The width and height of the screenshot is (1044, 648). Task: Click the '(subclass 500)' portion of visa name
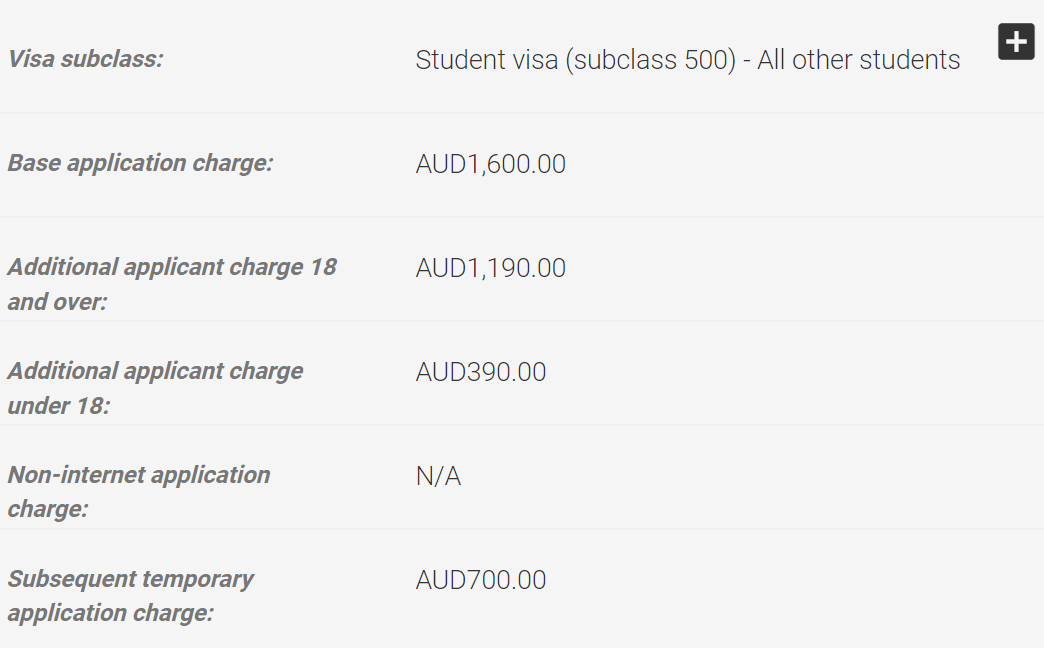pyautogui.click(x=651, y=61)
